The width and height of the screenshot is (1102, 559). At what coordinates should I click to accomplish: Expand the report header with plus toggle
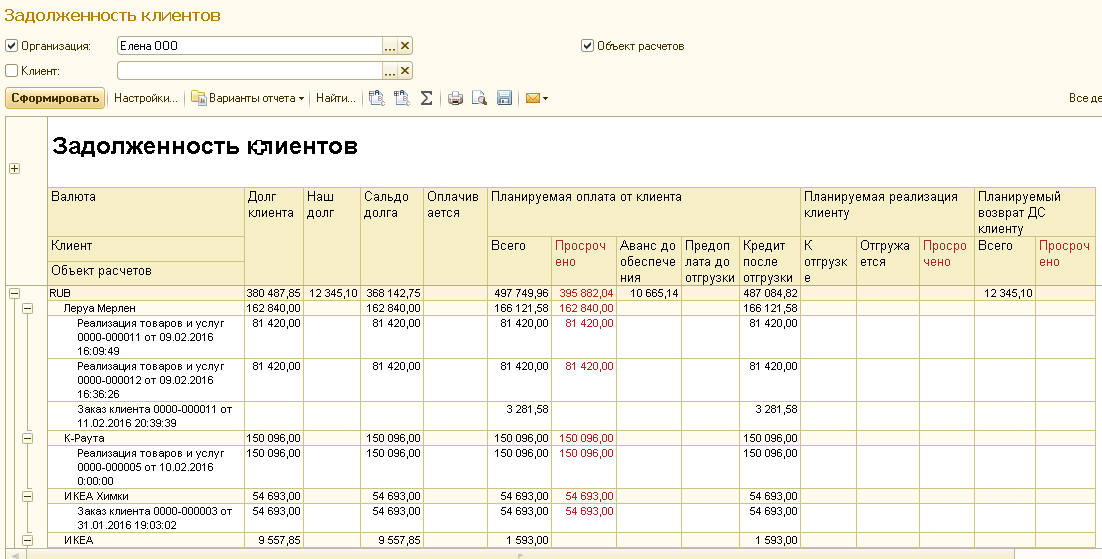15,169
